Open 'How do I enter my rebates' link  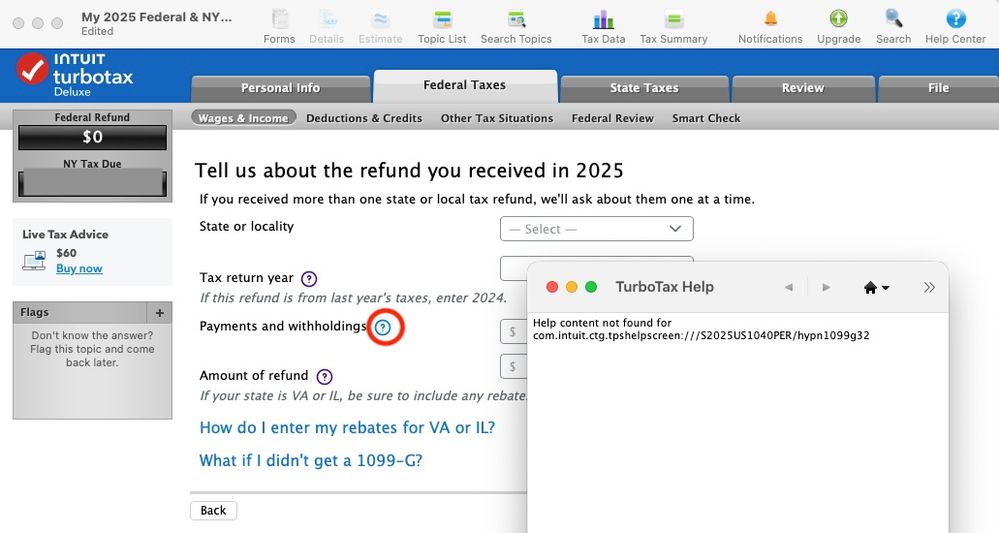(347, 427)
